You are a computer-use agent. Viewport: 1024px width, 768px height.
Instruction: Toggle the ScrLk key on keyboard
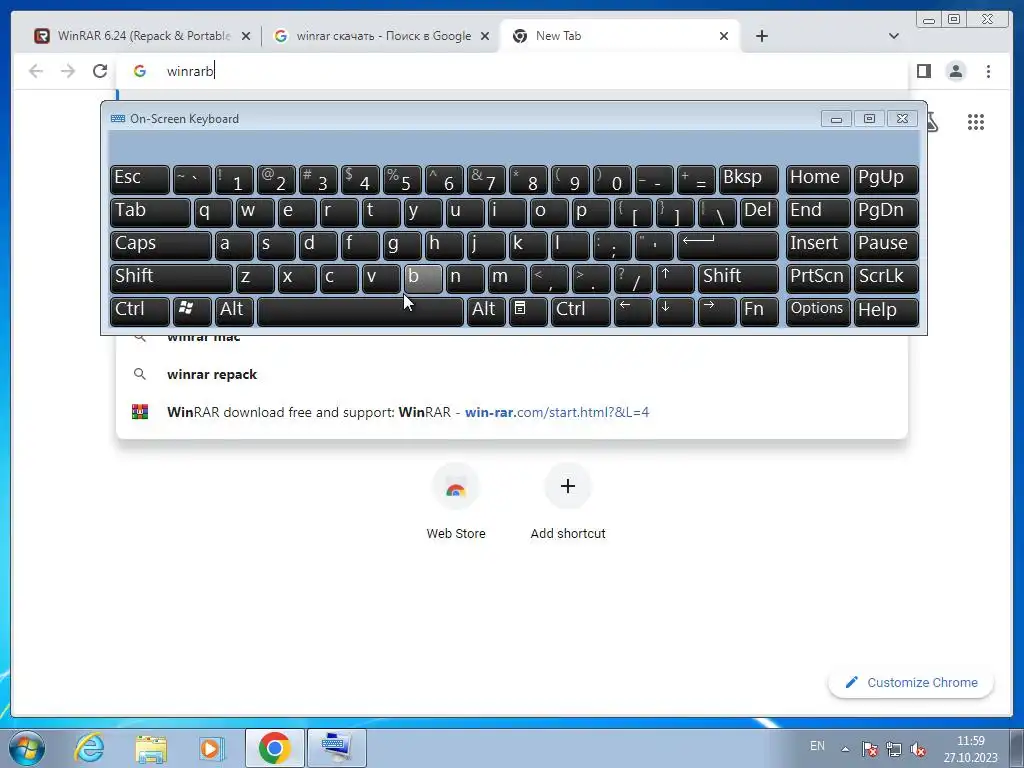[x=886, y=278]
